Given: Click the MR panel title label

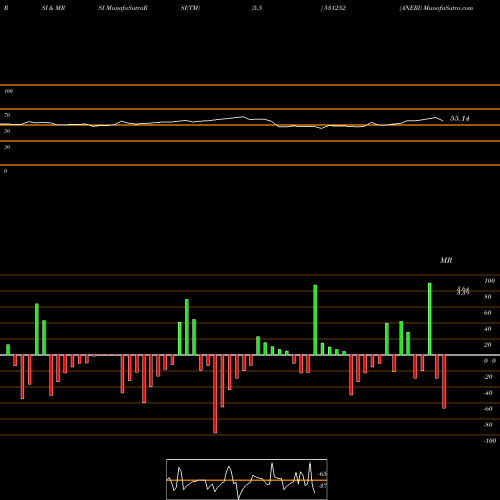Looking at the screenshot, I should [446, 260].
